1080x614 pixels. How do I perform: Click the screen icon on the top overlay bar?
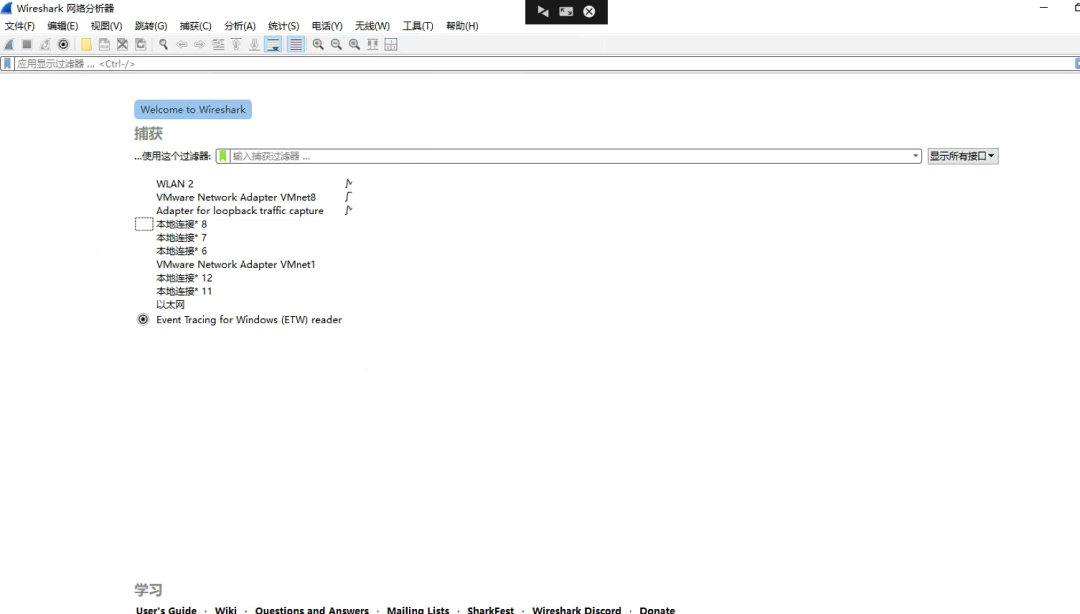point(566,11)
